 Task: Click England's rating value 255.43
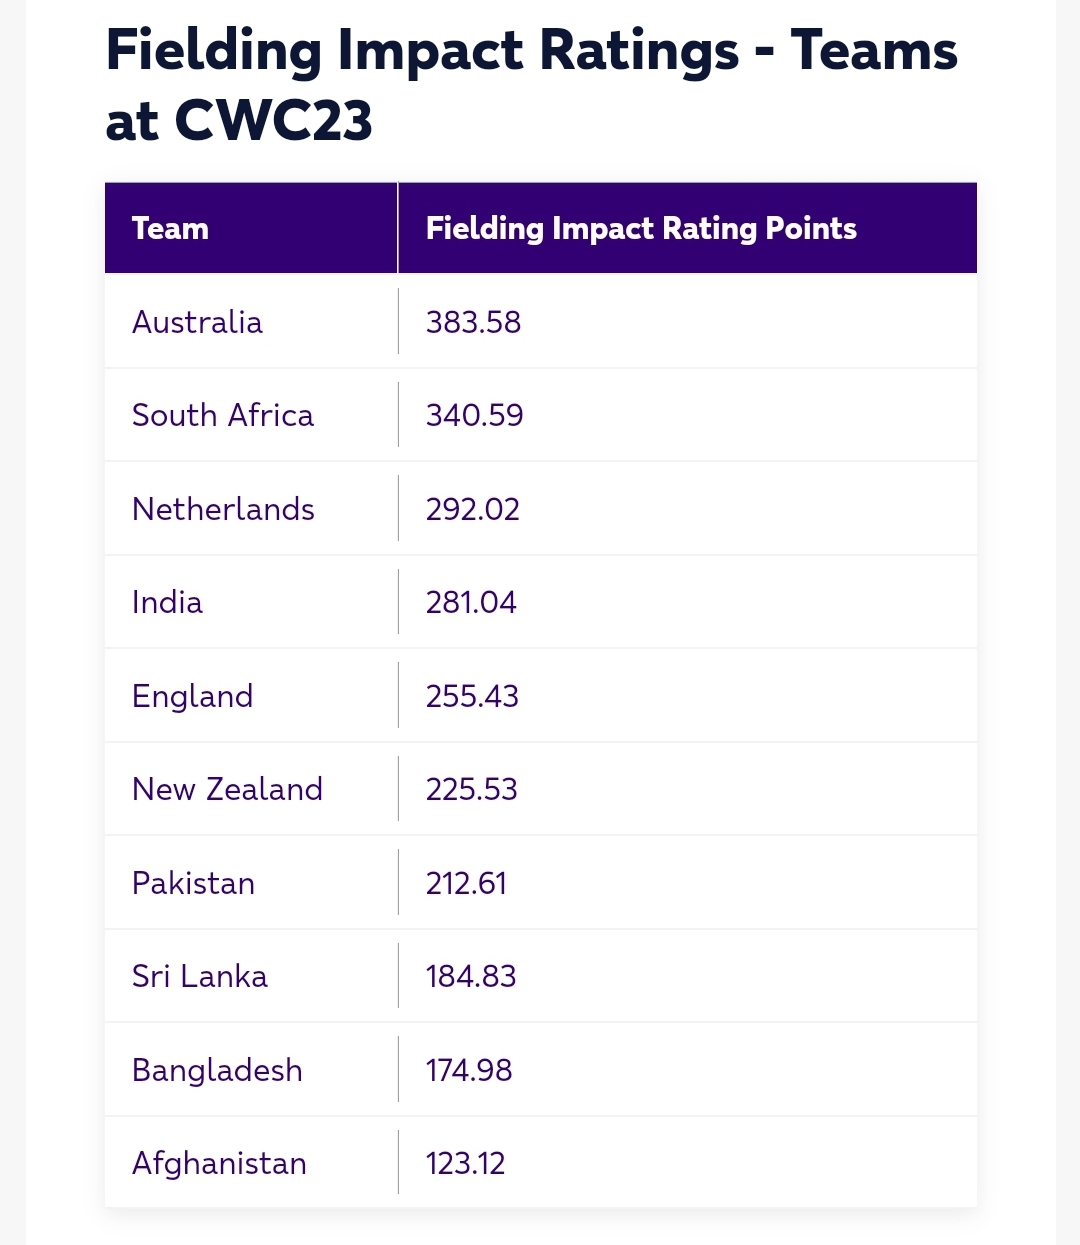click(472, 696)
